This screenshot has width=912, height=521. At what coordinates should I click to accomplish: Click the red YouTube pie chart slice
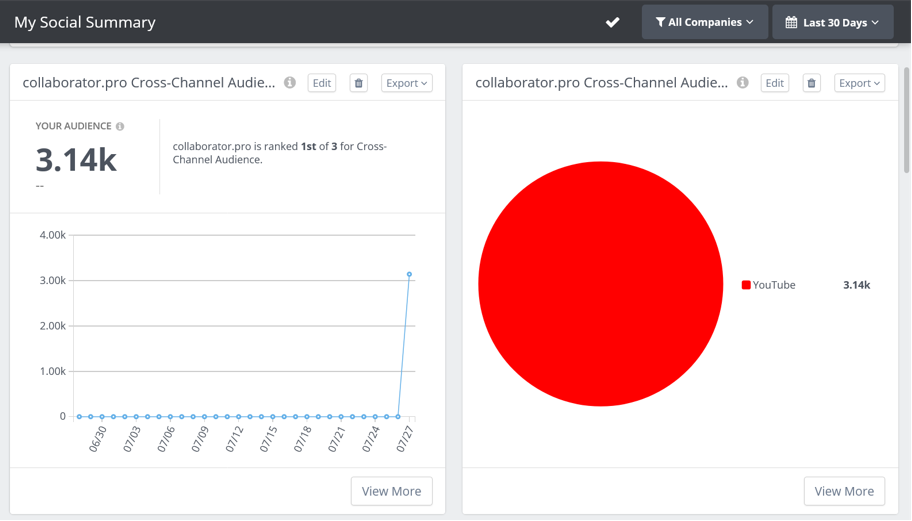tap(600, 284)
